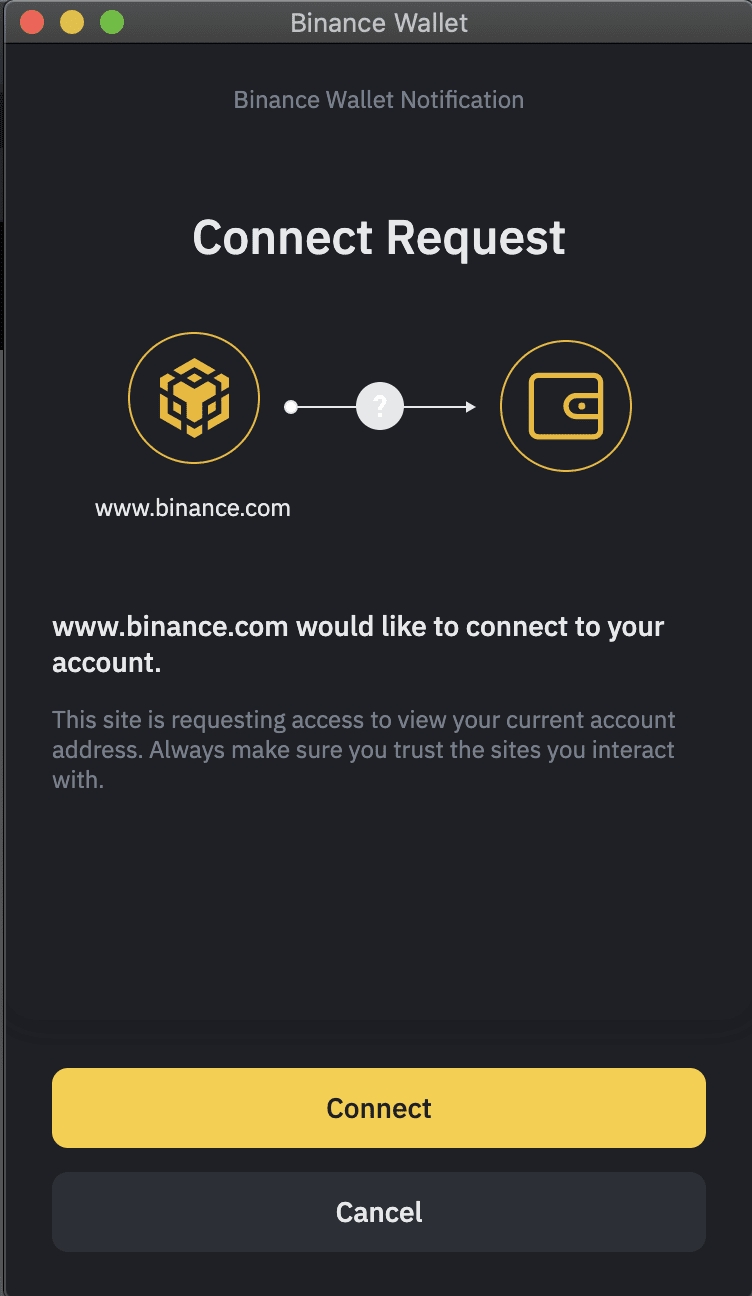Click the connector line between icons
Image resolution: width=752 pixels, height=1296 pixels.
pos(327,407)
